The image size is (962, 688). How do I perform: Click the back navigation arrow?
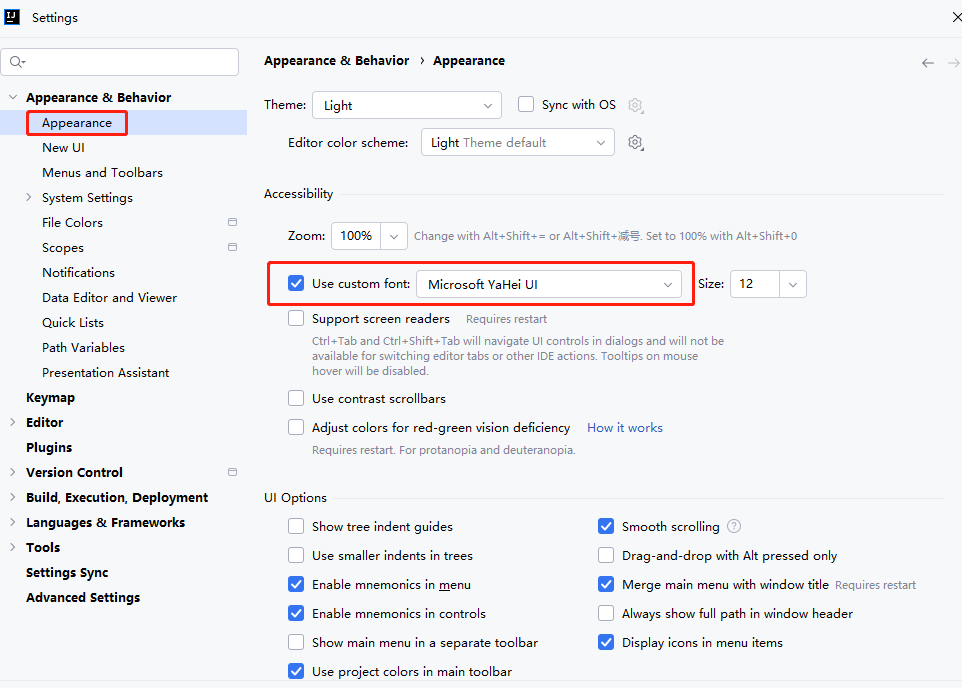927,63
